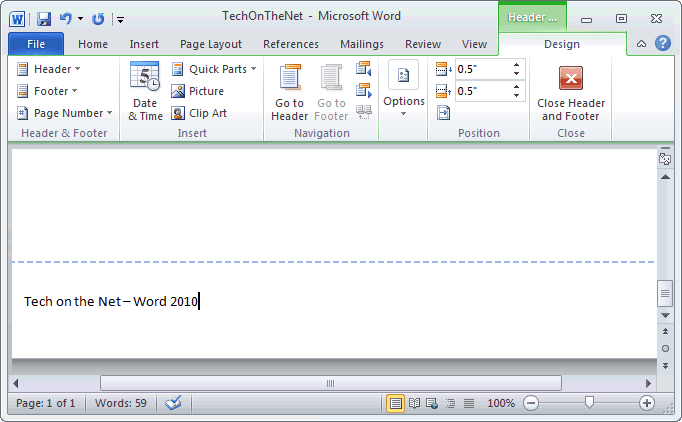Click the Link to Previous icon
This screenshot has width=682, height=422.
(364, 112)
